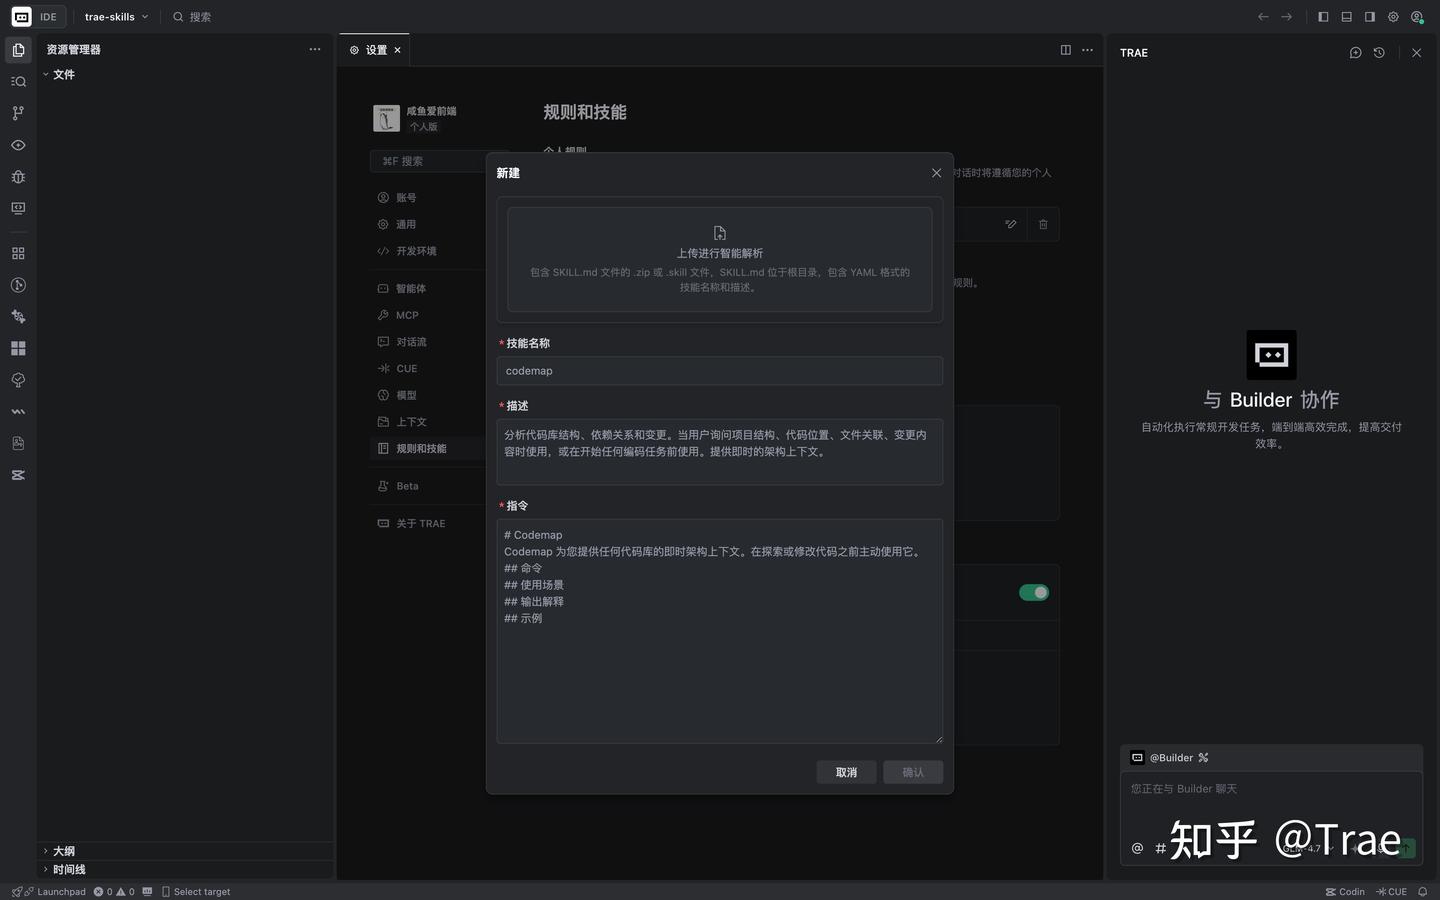Open 智能体 settings section

[x=411, y=289]
